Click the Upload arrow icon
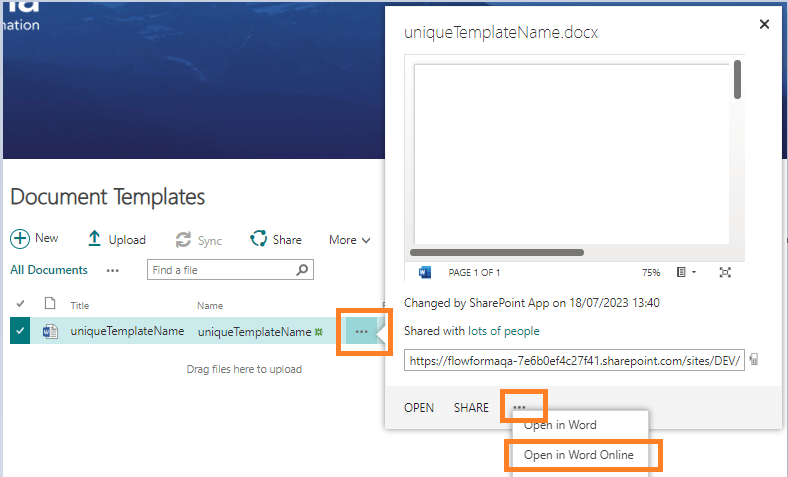788x477 pixels. pyautogui.click(x=94, y=239)
